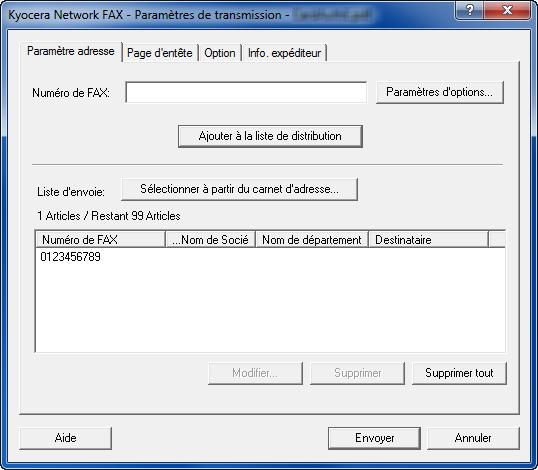Image resolution: width=538 pixels, height=470 pixels.
Task: Send the fax with Envoyer
Action: click(x=374, y=438)
